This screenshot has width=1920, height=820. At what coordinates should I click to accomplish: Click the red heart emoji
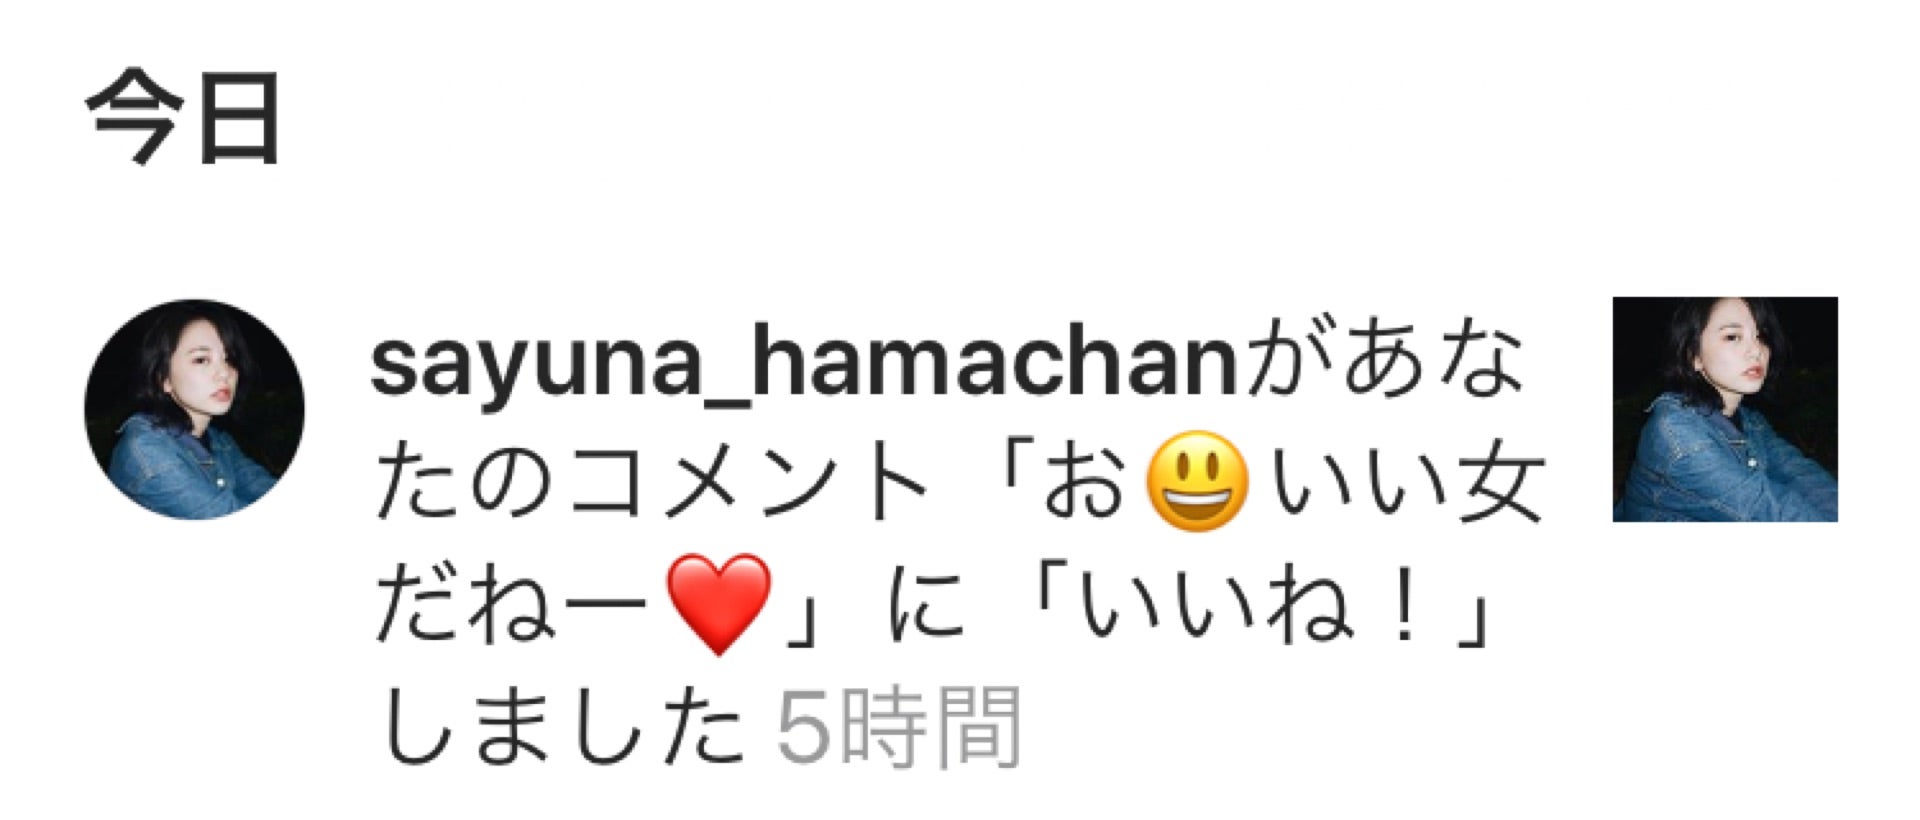tap(718, 604)
